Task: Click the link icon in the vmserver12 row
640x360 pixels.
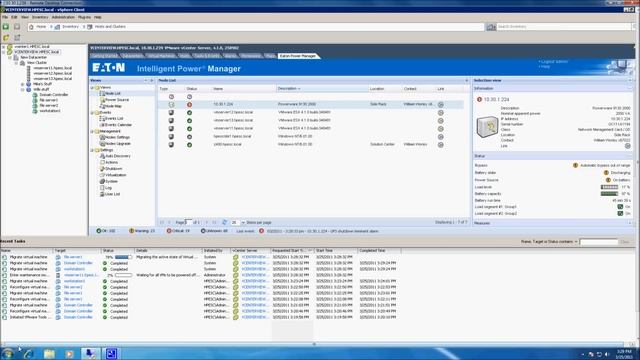Action: (440, 113)
